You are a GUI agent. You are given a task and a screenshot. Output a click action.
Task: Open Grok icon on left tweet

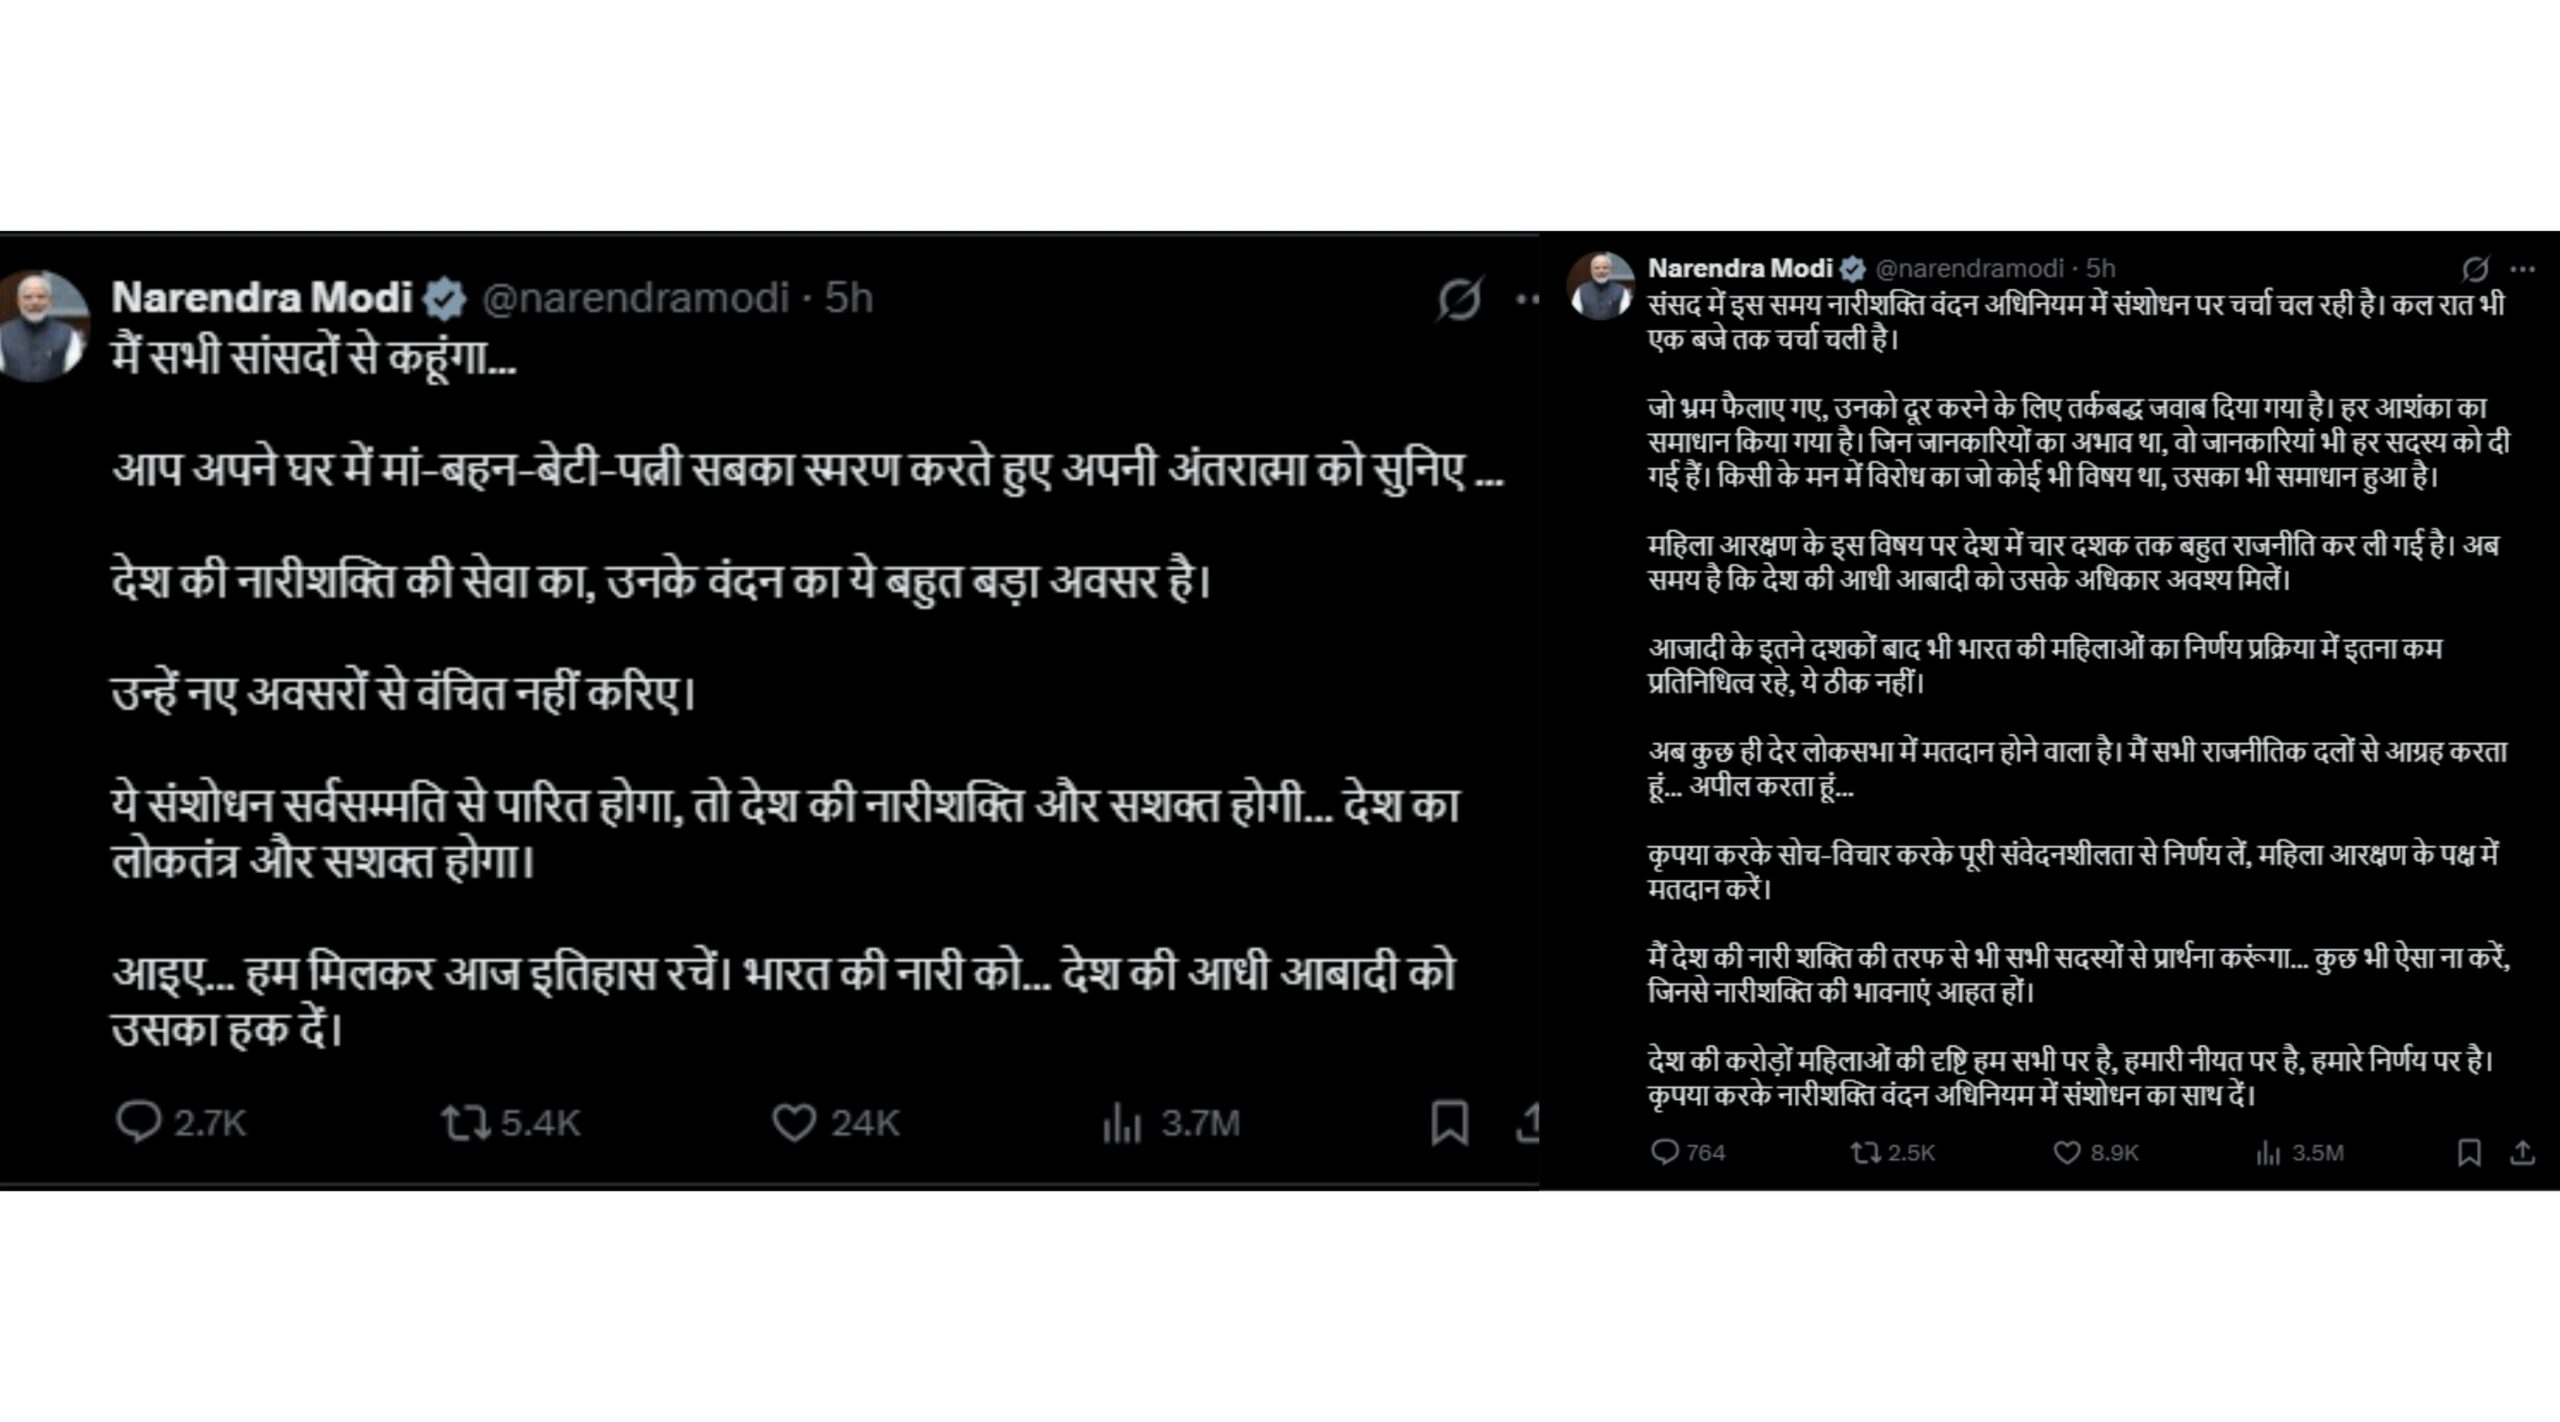click(1459, 298)
